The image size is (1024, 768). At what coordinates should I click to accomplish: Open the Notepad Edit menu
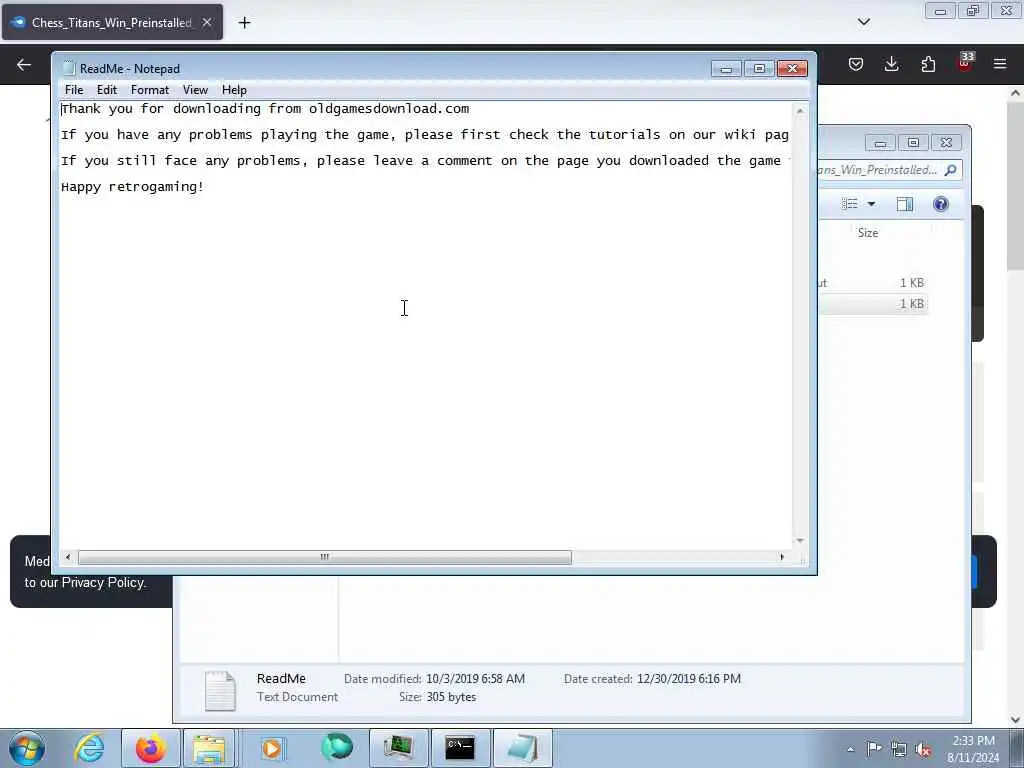pos(106,89)
